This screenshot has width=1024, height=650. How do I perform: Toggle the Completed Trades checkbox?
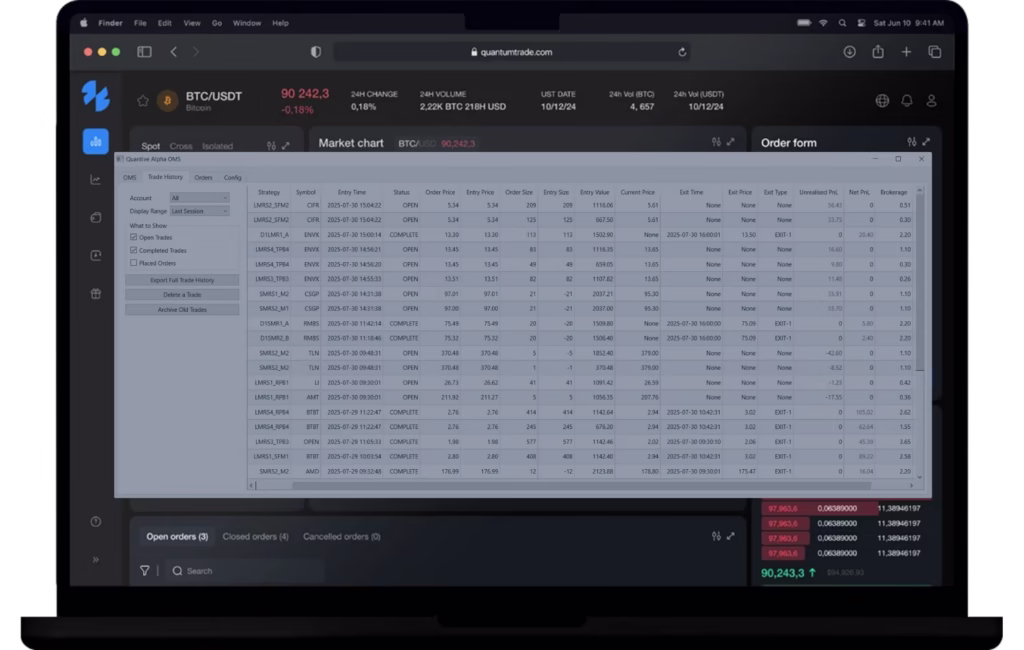[134, 250]
